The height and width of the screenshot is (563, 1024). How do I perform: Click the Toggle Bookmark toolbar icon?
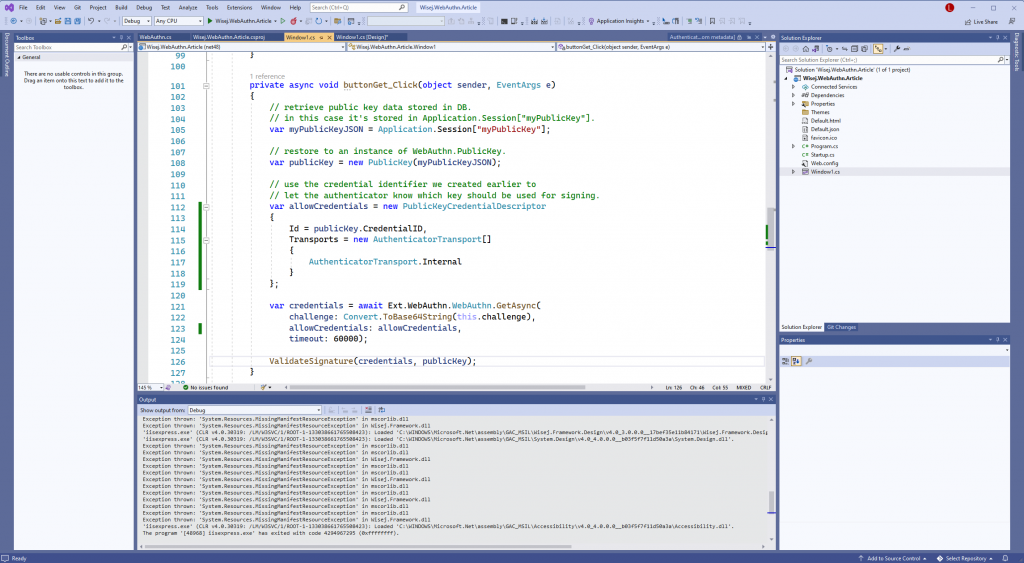pyautogui.click(x=712, y=21)
